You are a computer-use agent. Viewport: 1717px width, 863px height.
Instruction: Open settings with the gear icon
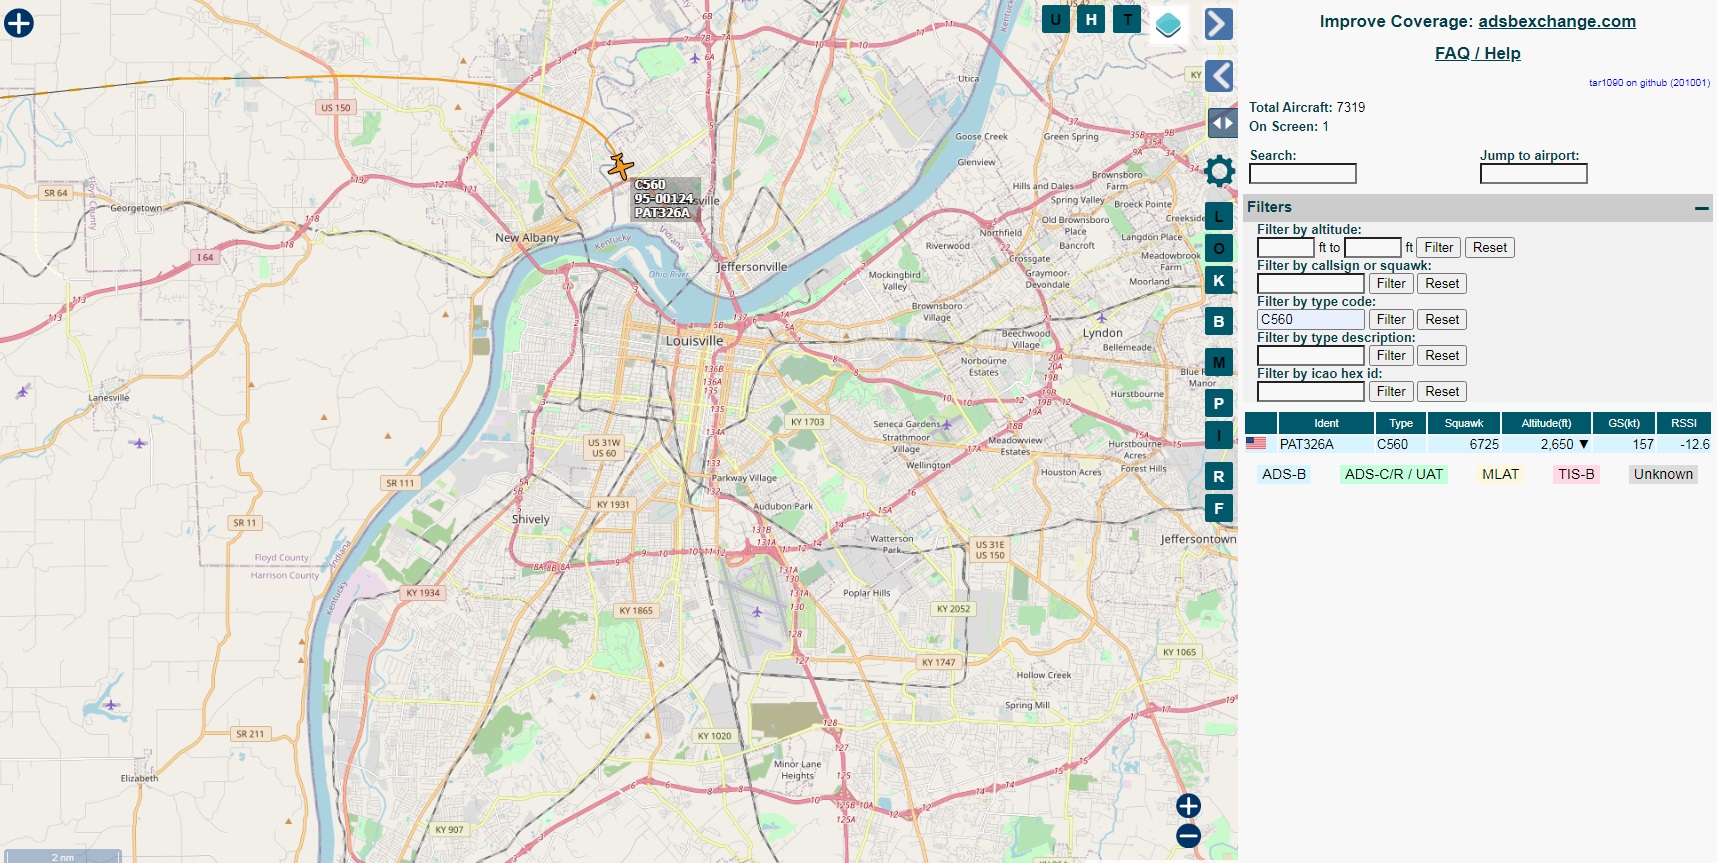[1219, 171]
